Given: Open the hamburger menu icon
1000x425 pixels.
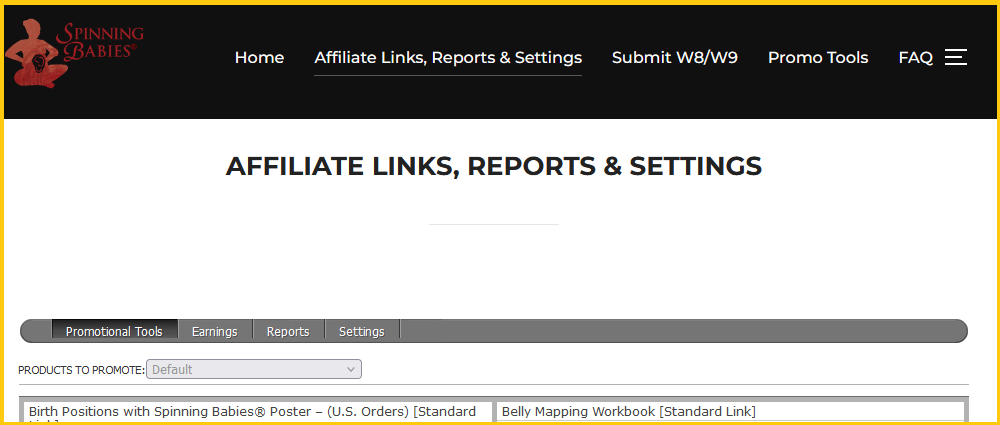Looking at the screenshot, I should (x=955, y=57).
